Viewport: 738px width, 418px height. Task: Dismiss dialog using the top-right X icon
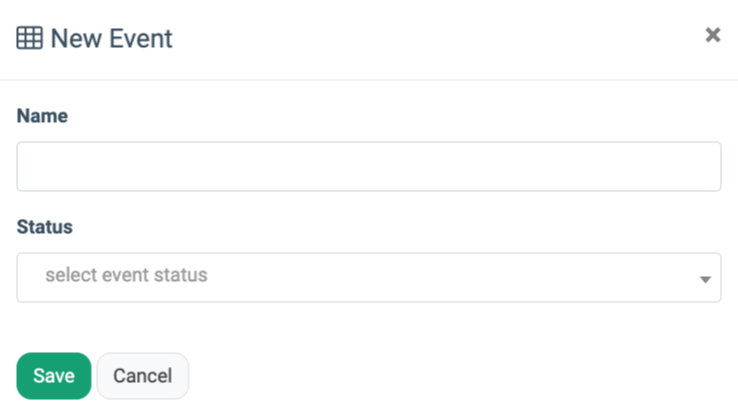[x=713, y=35]
